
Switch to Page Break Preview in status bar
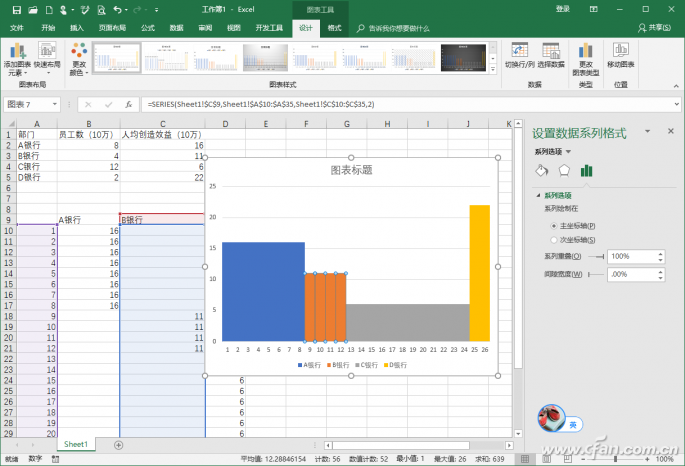coord(567,459)
